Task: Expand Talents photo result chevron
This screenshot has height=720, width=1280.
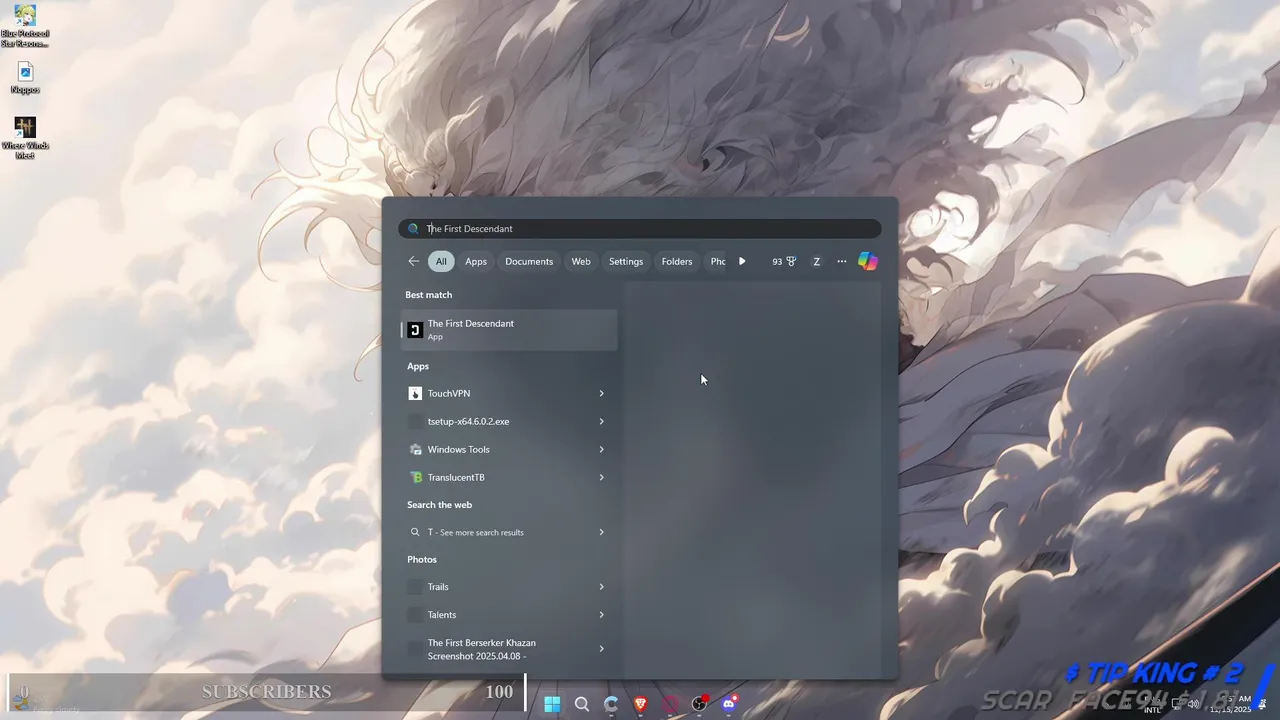Action: 601,615
